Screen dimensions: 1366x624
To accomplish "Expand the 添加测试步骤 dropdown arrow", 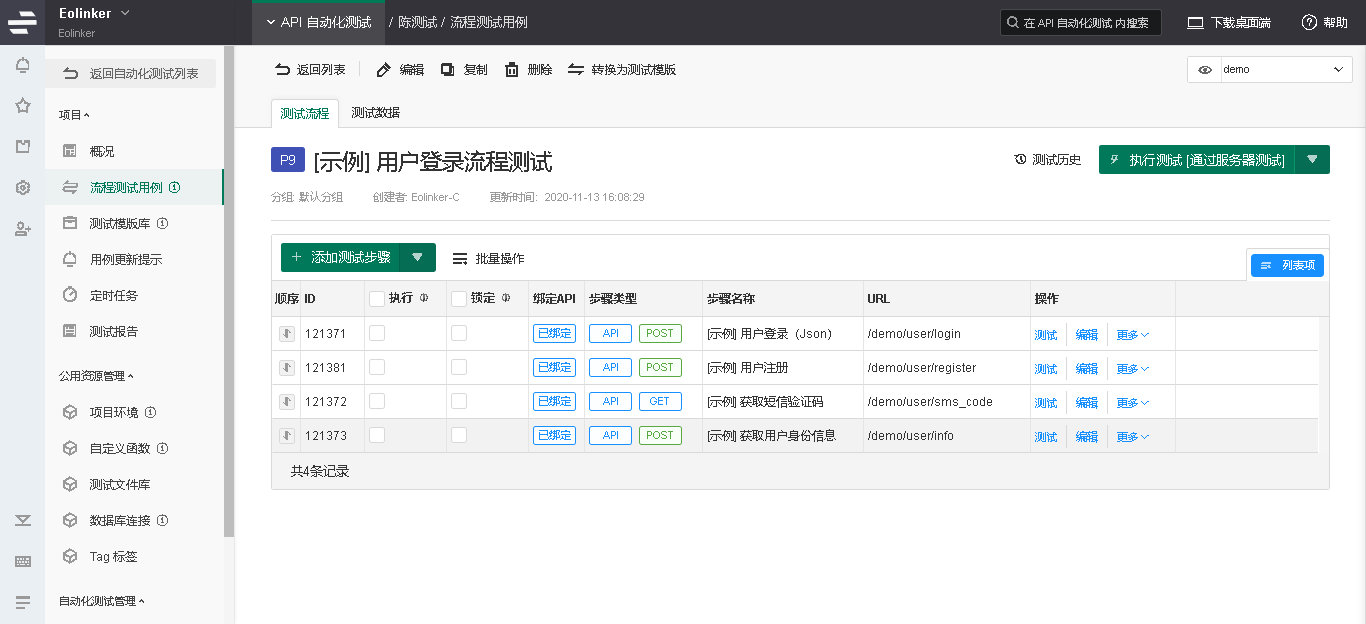I will [x=418, y=258].
